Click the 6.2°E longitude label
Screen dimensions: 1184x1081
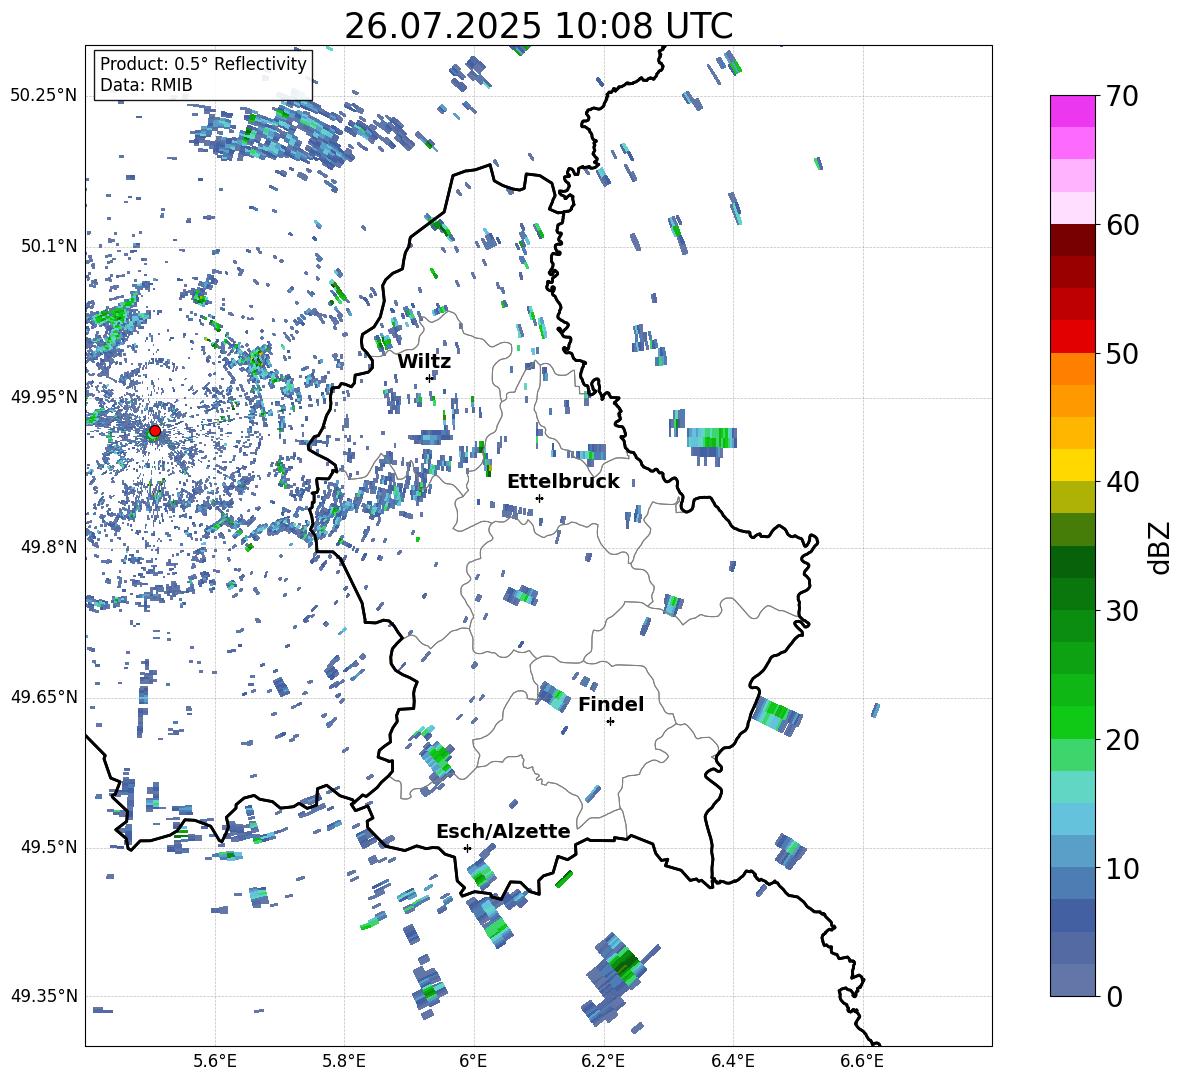coord(603,1061)
